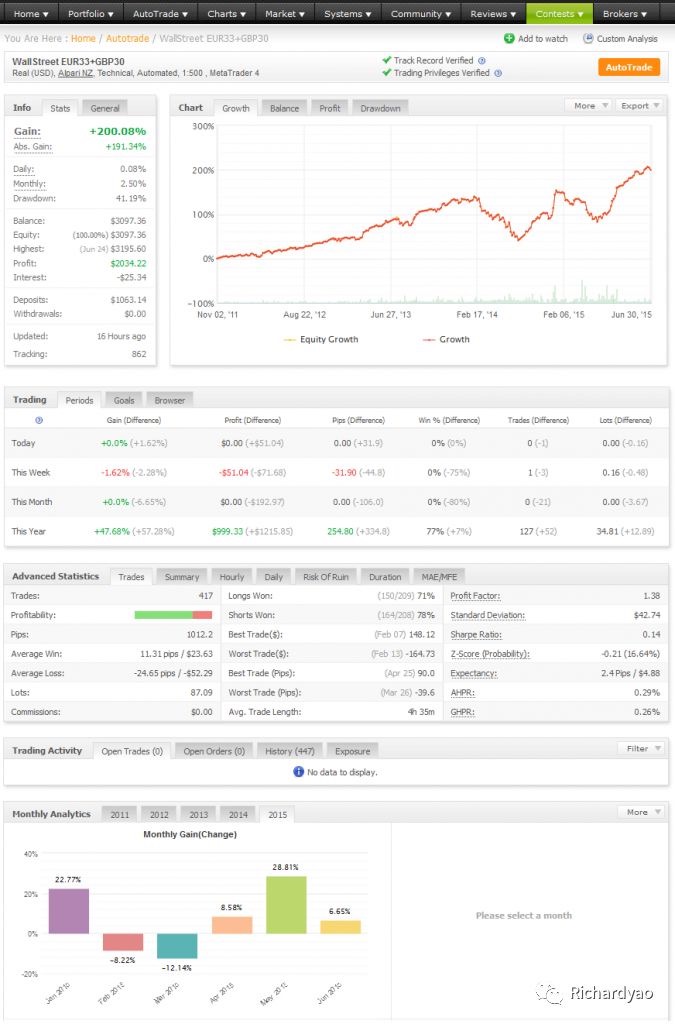
Task: Click help icon beside Track Record Verified
Action: click(482, 61)
